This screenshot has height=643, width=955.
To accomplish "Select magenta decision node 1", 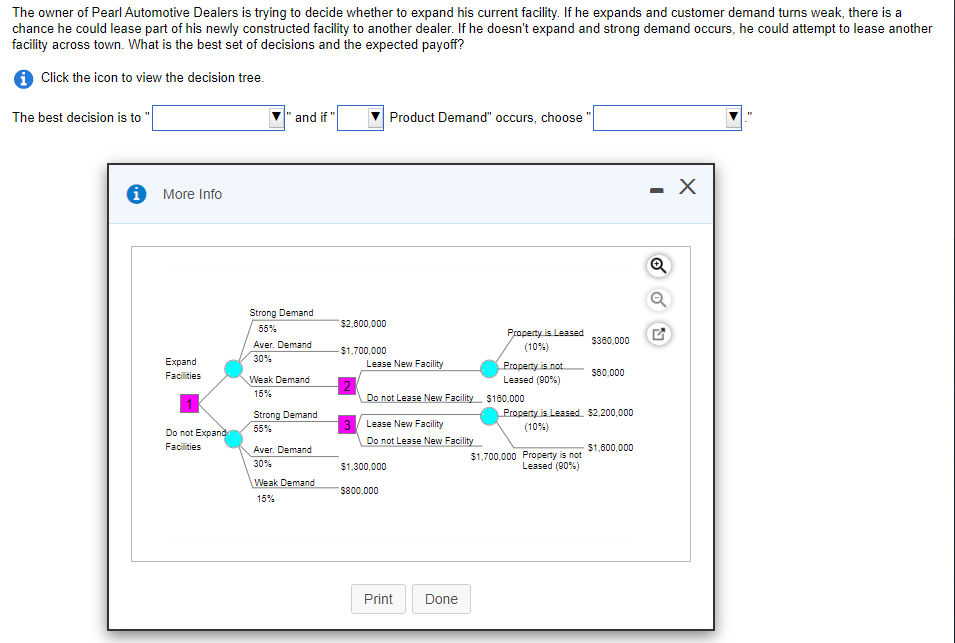I will point(190,403).
